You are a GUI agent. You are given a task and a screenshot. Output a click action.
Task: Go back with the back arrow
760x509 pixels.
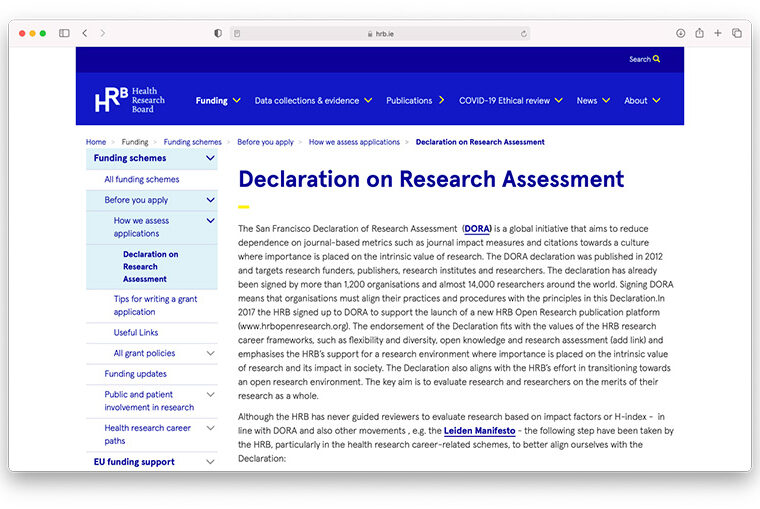(x=85, y=33)
